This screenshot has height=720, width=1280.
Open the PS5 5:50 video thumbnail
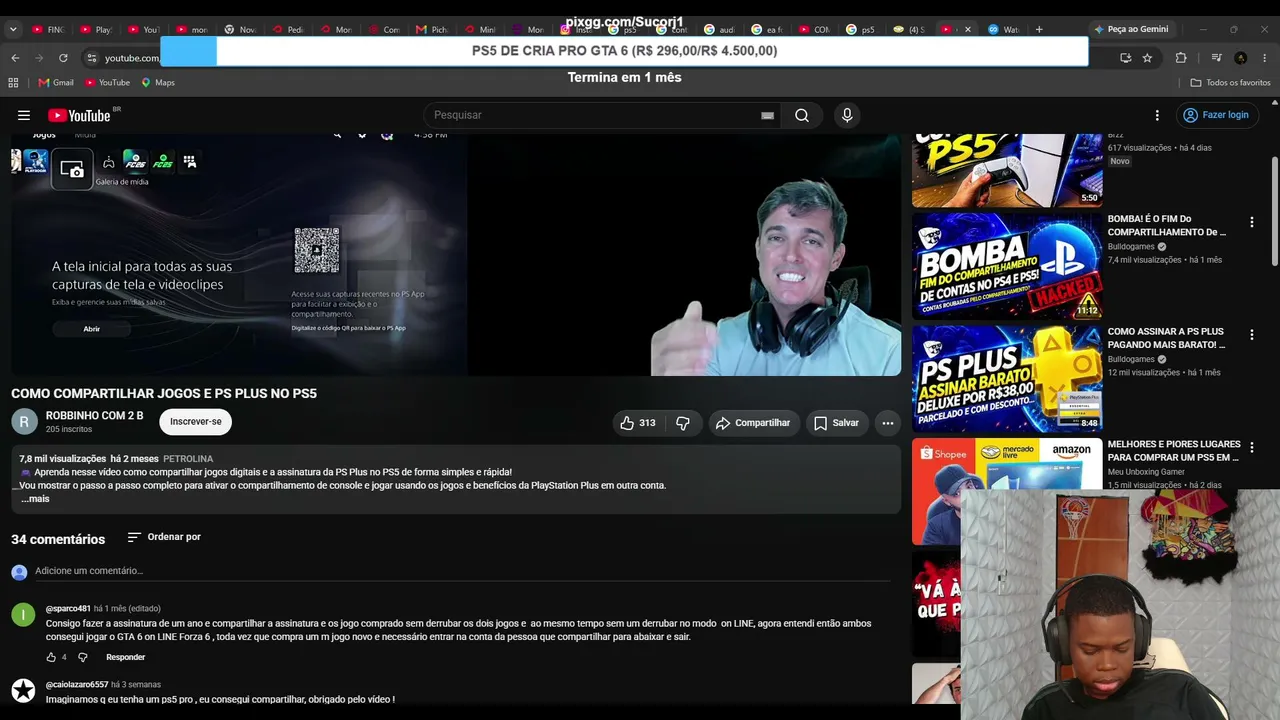click(1007, 170)
